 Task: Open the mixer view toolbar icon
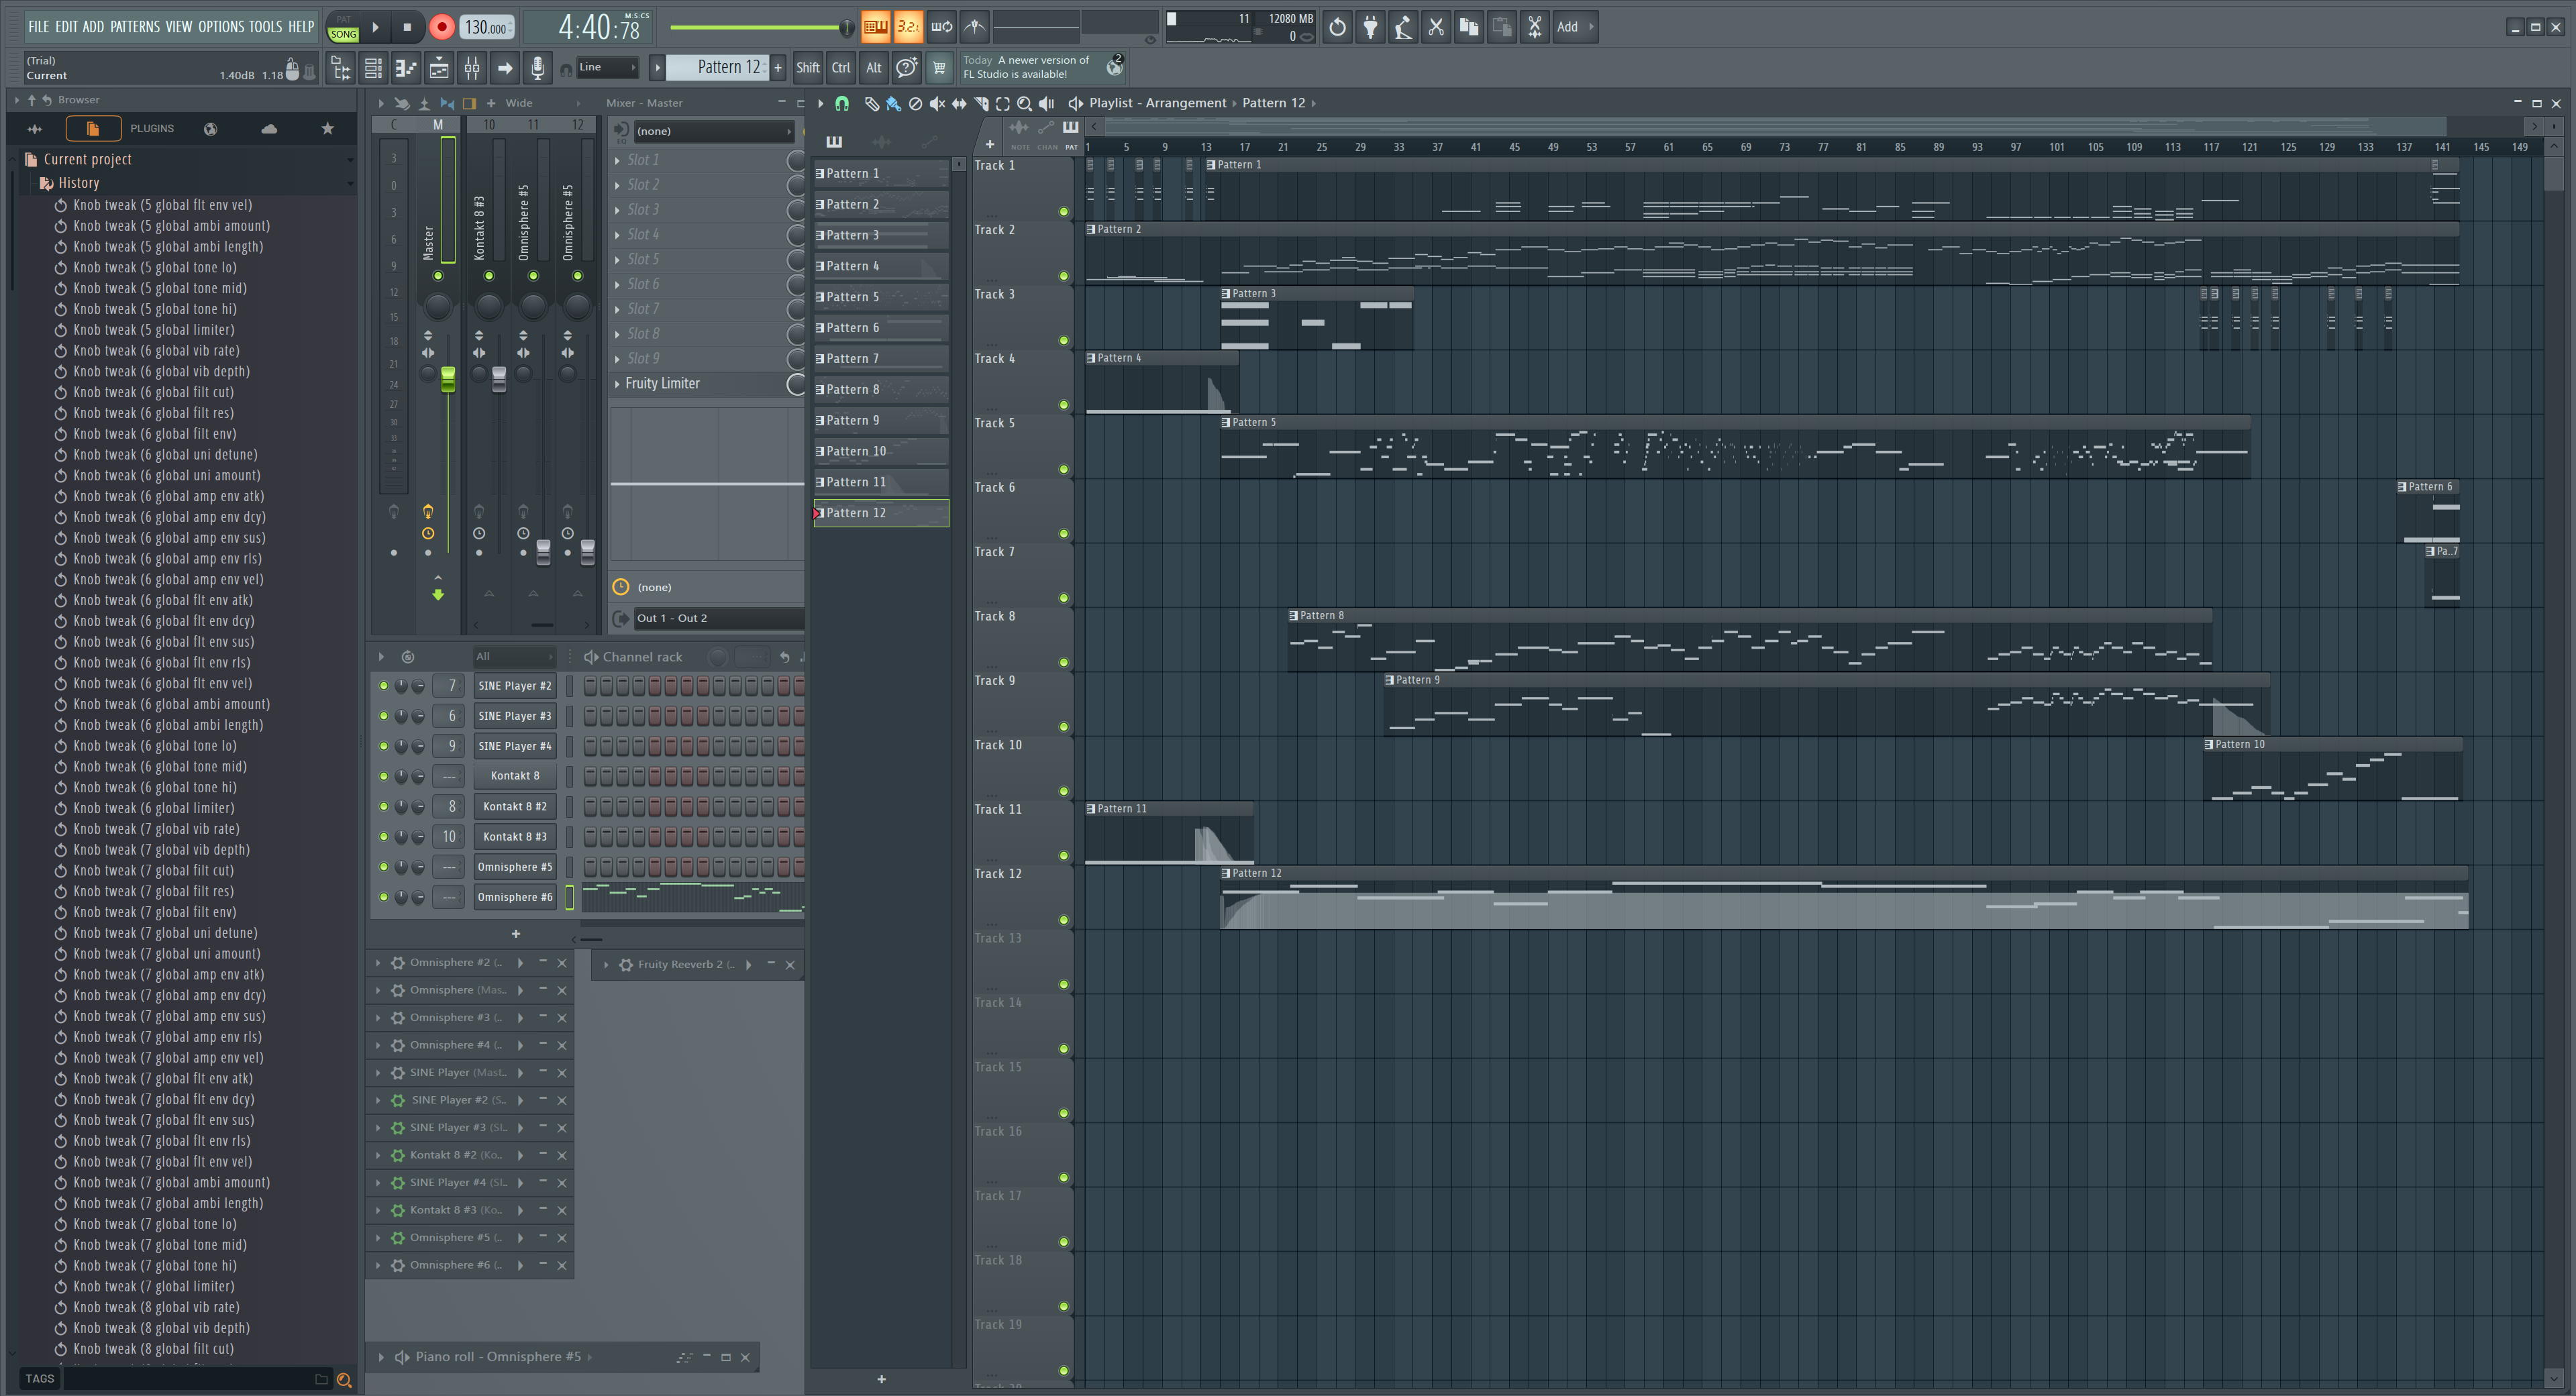coord(472,68)
